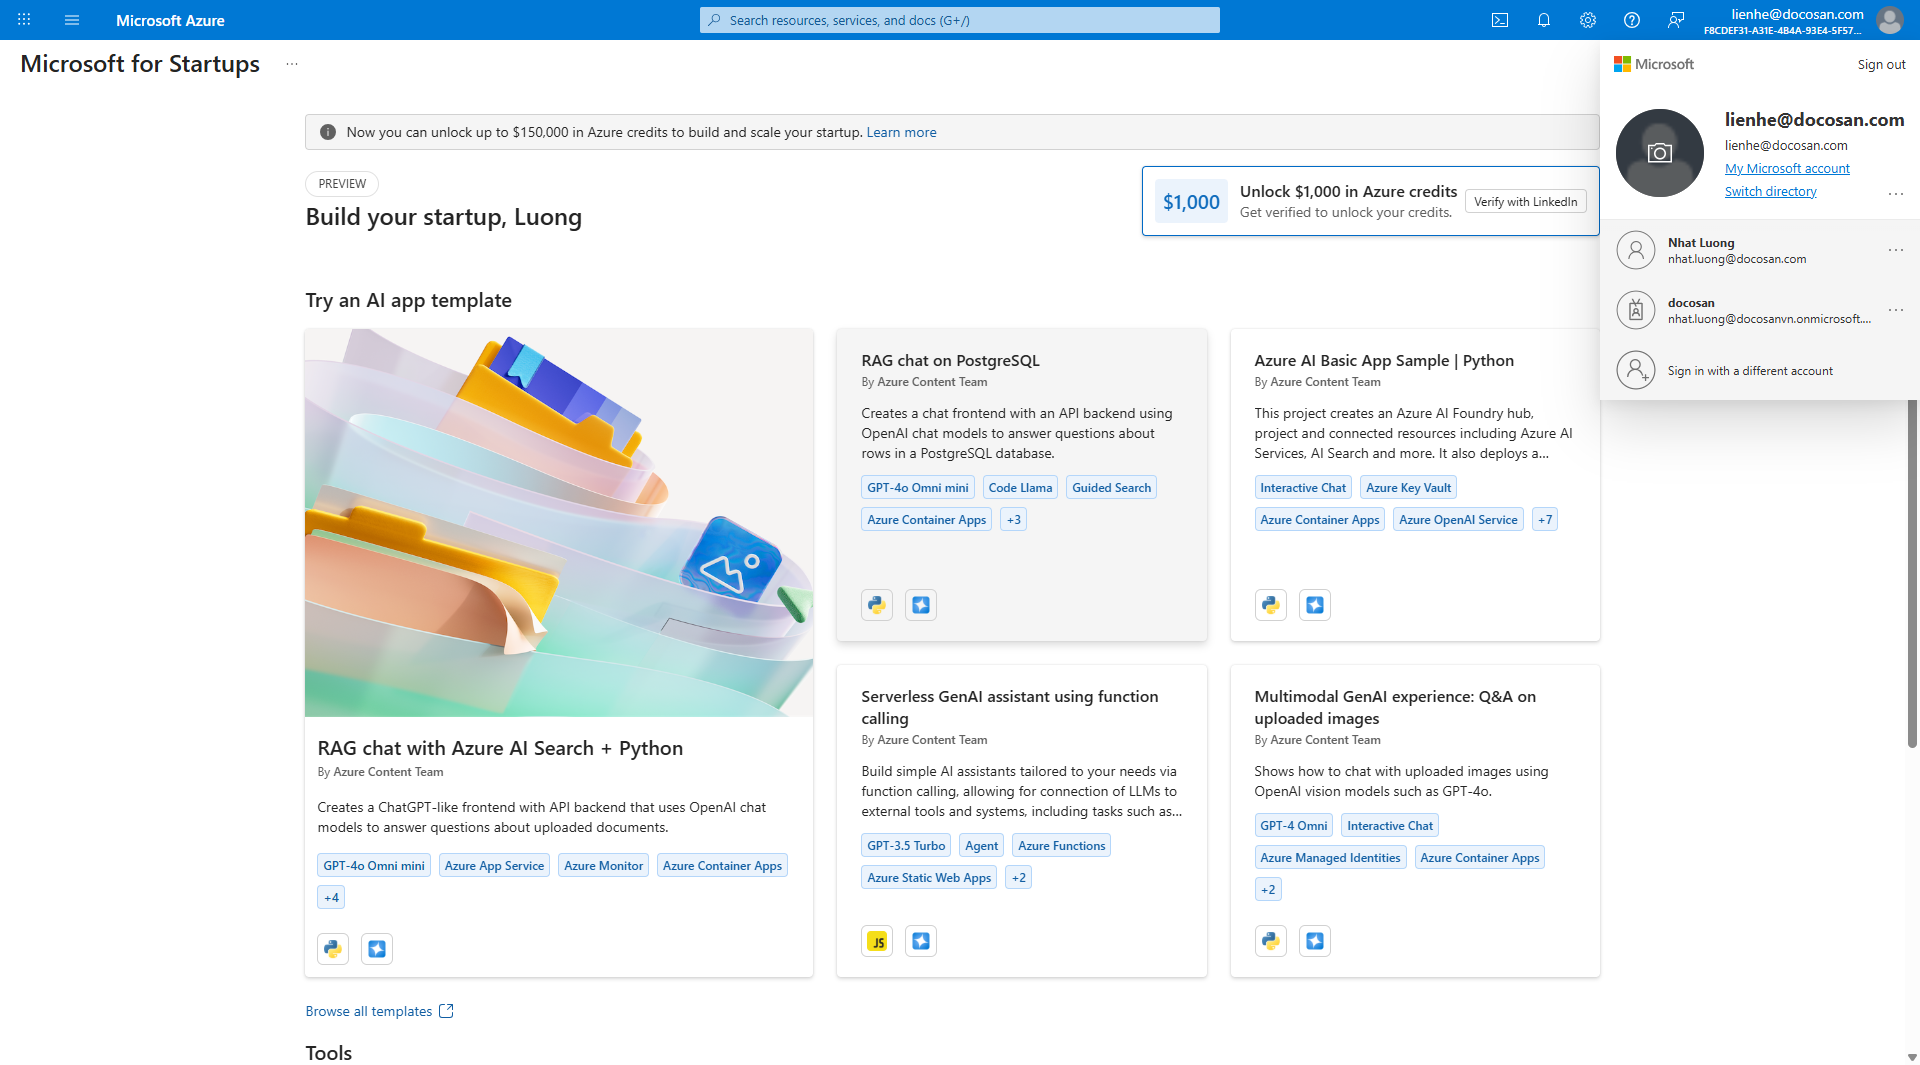The height and width of the screenshot is (1065, 1920).
Task: Click the Python icon on Azure AI Basic App Sample card
Action: click(x=1271, y=605)
